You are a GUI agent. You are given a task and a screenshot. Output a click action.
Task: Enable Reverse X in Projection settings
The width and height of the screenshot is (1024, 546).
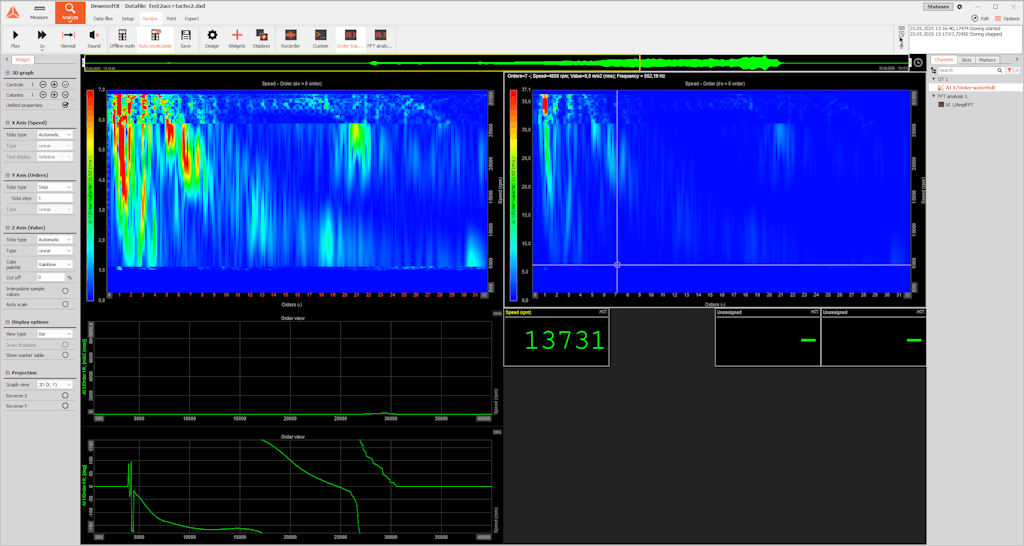click(x=65, y=396)
